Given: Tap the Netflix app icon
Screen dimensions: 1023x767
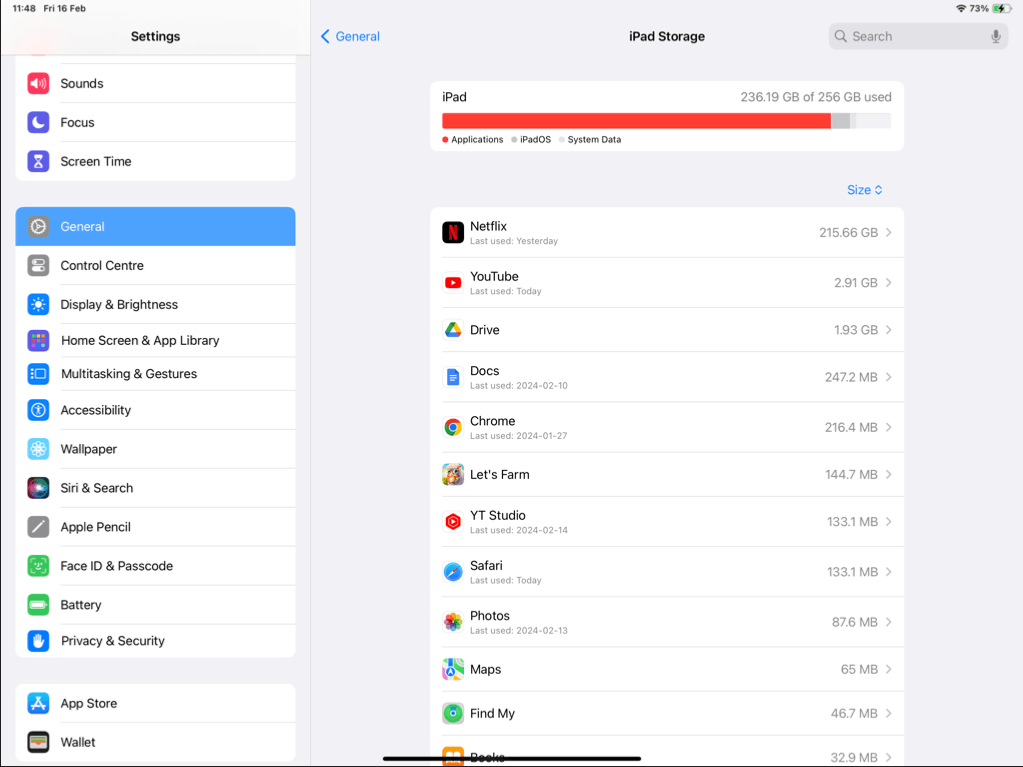Looking at the screenshot, I should (x=453, y=232).
